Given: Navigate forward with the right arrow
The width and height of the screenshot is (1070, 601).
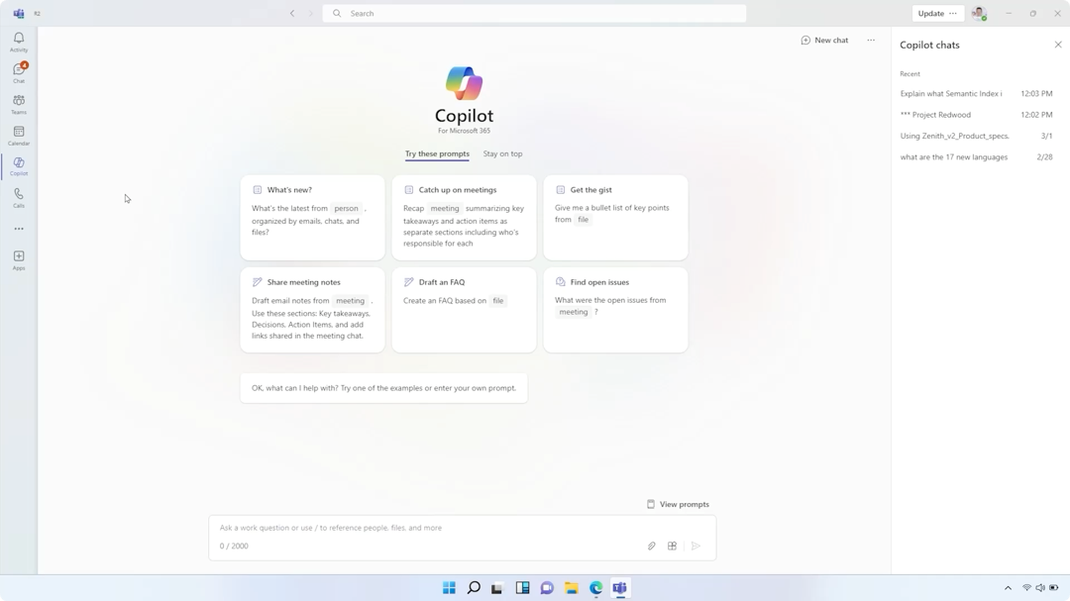Looking at the screenshot, I should 310,13.
